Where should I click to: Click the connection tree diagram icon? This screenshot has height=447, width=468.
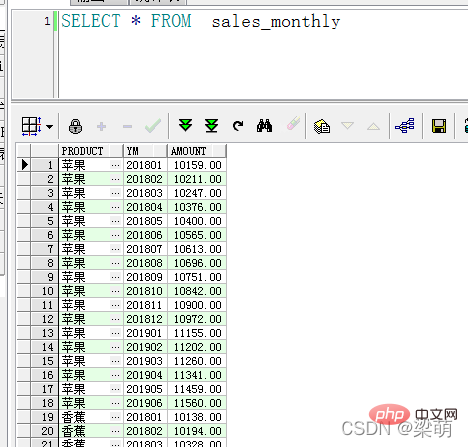pos(405,126)
